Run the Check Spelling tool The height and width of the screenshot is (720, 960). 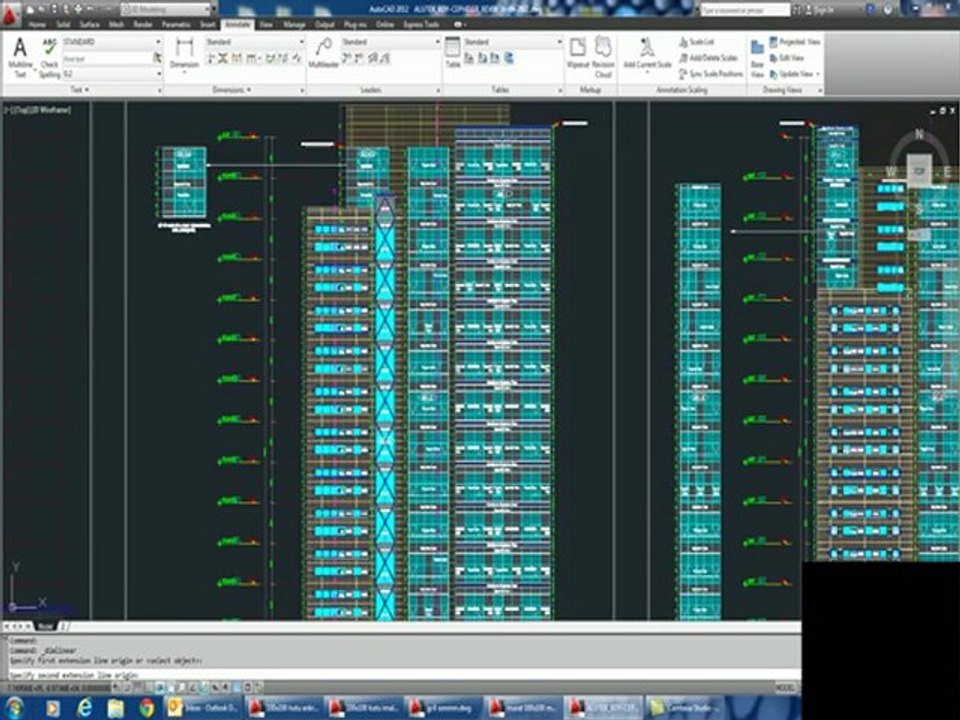pos(50,57)
